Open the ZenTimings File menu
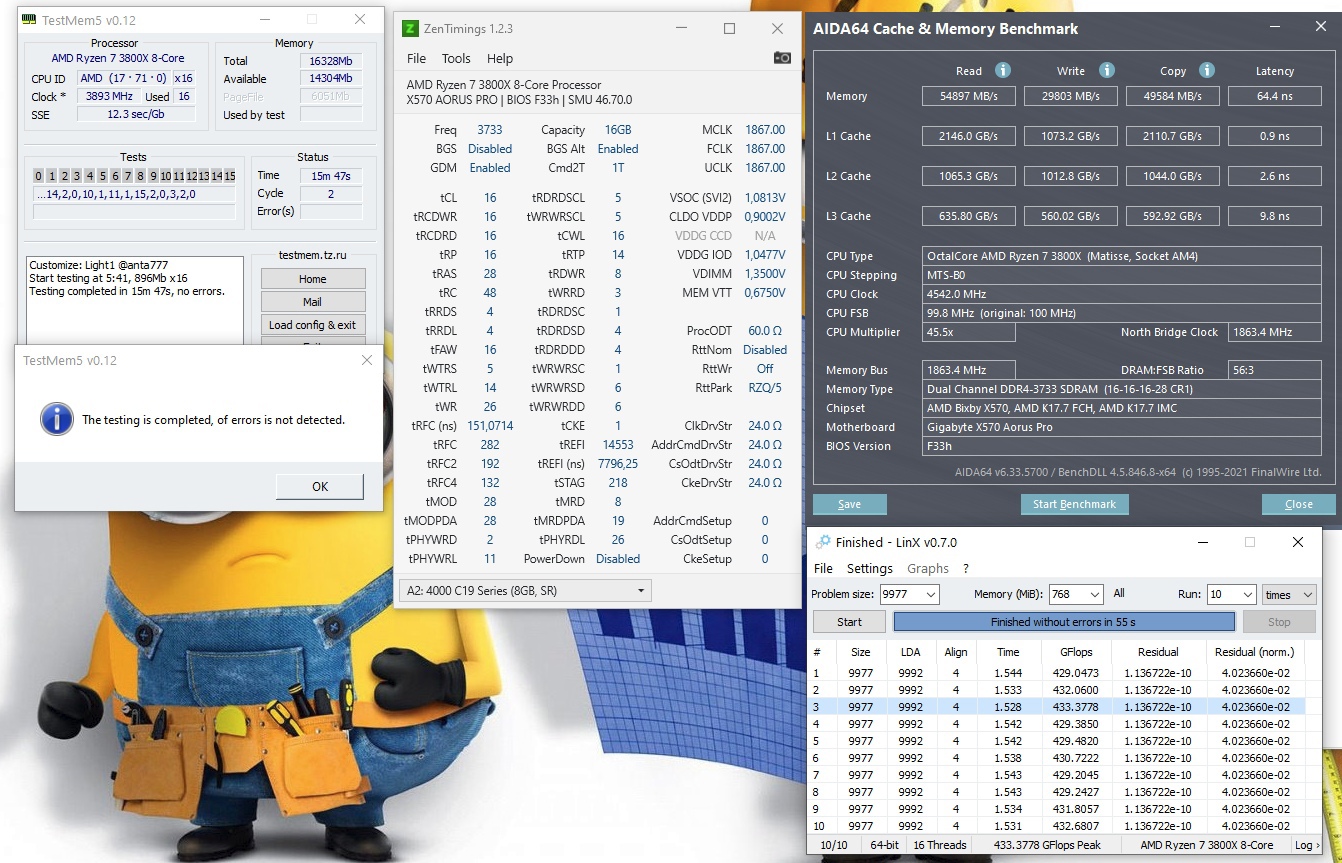This screenshot has height=863, width=1342. tap(416, 58)
